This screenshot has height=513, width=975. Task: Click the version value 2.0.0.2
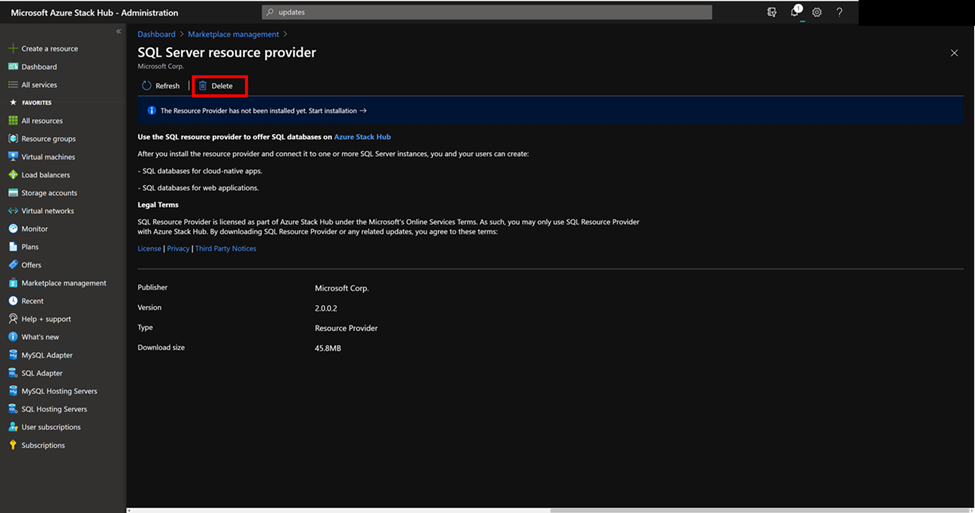(326, 308)
